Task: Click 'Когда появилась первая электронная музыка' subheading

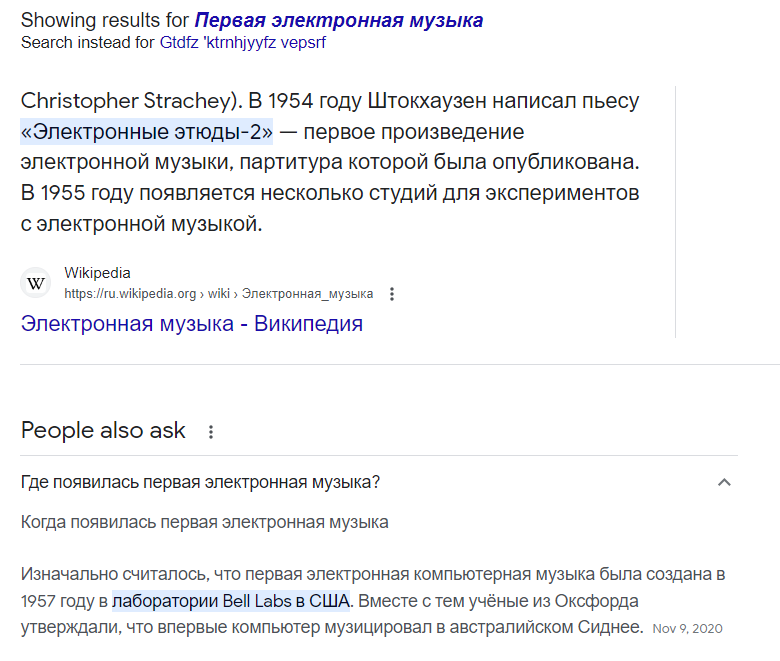Action: click(x=205, y=522)
